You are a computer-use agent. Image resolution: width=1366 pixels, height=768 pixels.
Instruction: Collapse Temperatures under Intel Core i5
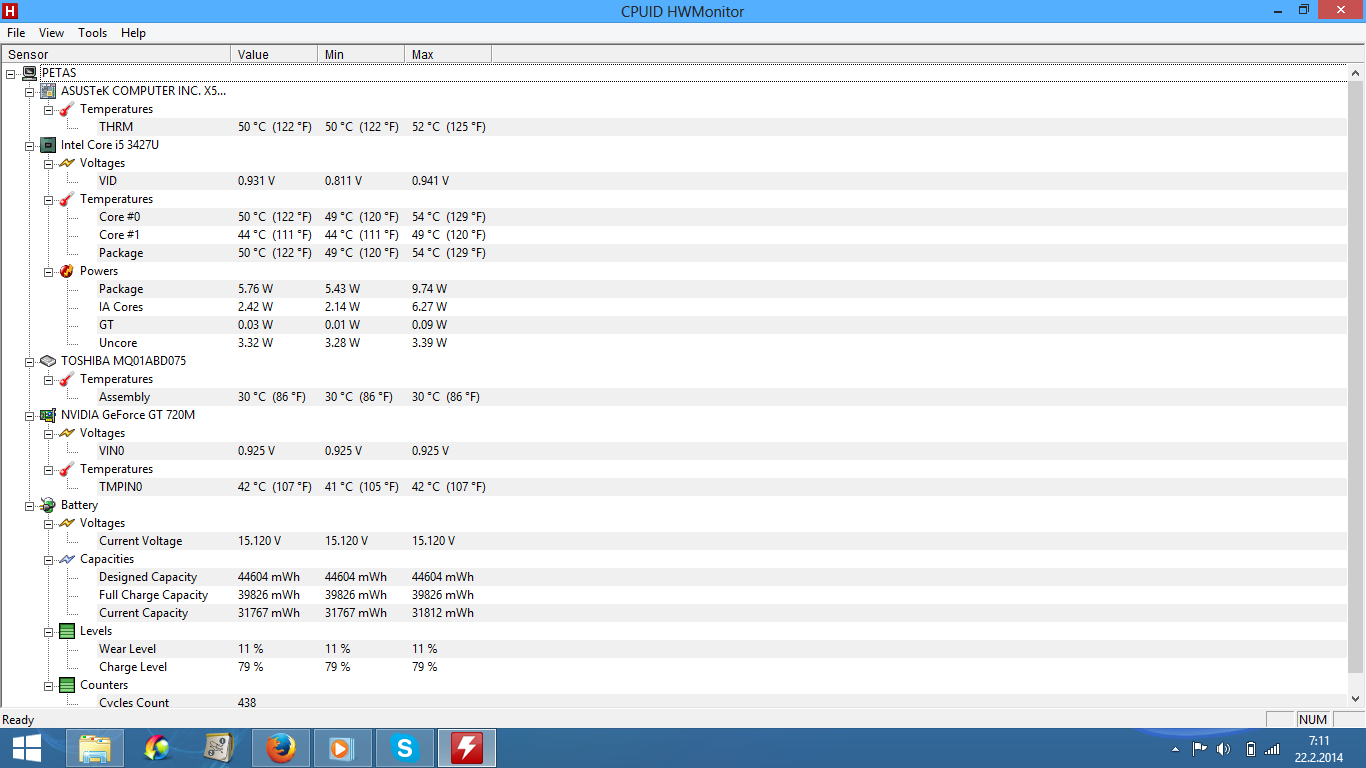pos(49,199)
